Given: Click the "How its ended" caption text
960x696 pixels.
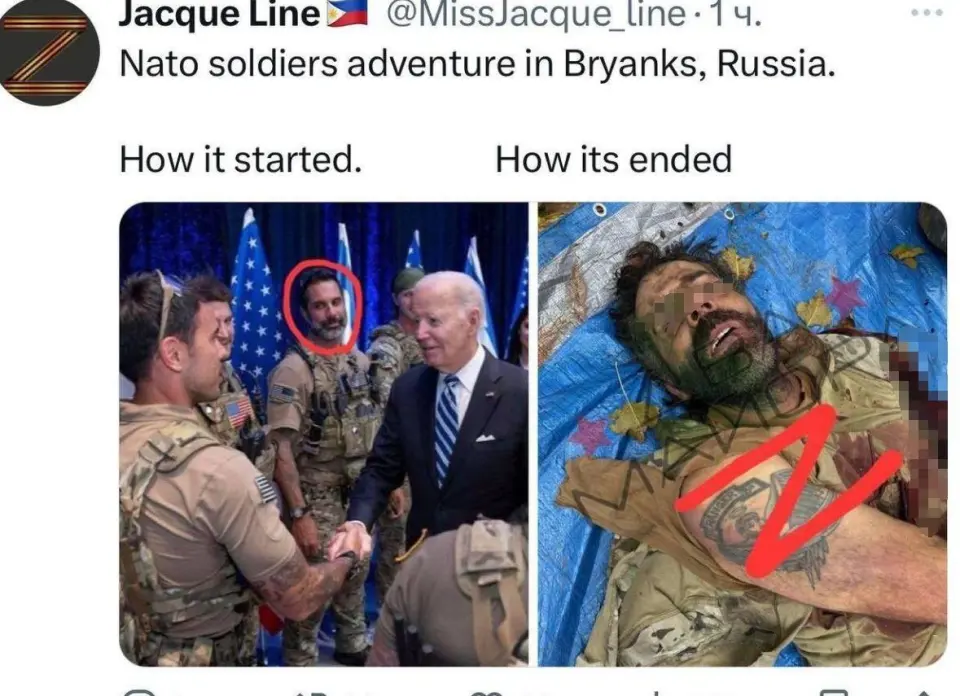Looking at the screenshot, I should coord(613,159).
